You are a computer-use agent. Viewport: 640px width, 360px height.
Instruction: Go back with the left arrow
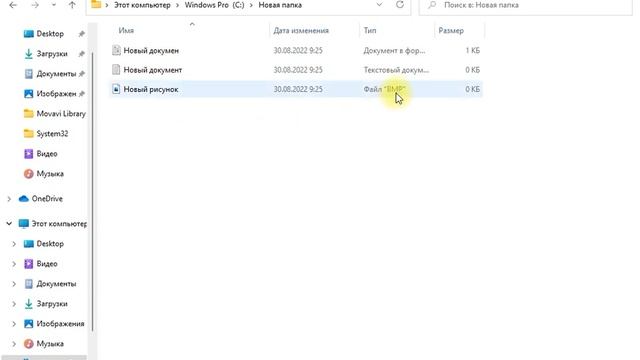pos(13,5)
